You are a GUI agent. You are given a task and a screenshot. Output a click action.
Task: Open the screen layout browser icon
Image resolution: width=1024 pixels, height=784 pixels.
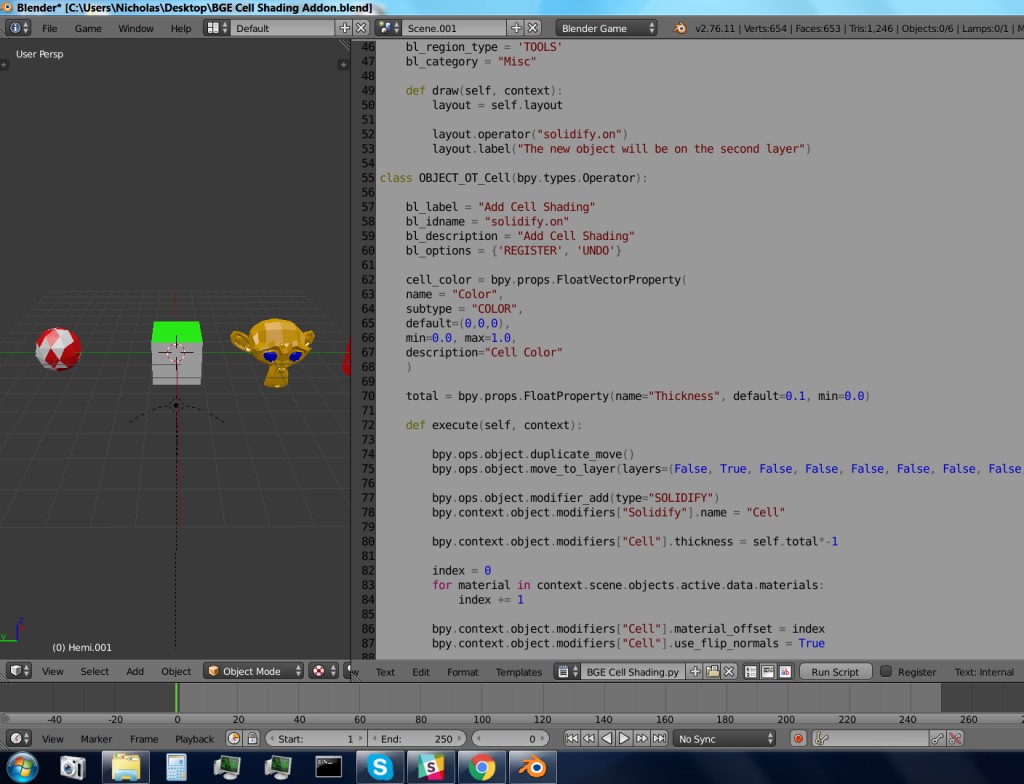pyautogui.click(x=217, y=28)
